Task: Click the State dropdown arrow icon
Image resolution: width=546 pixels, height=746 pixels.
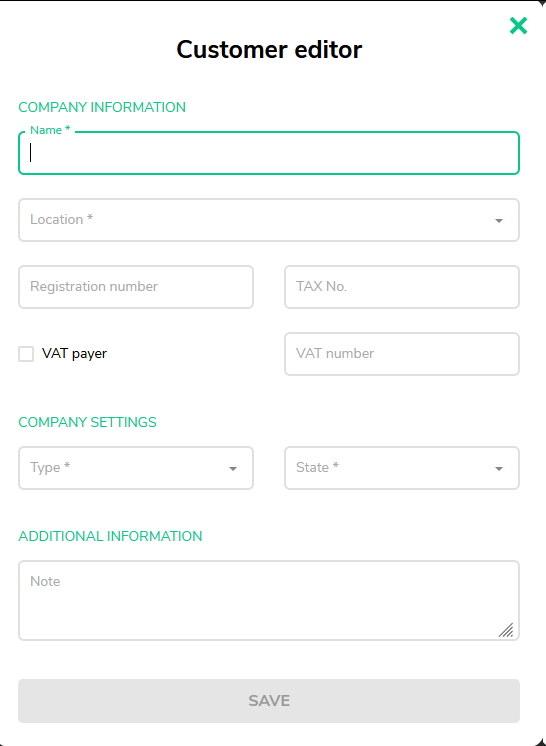Action: 498,469
